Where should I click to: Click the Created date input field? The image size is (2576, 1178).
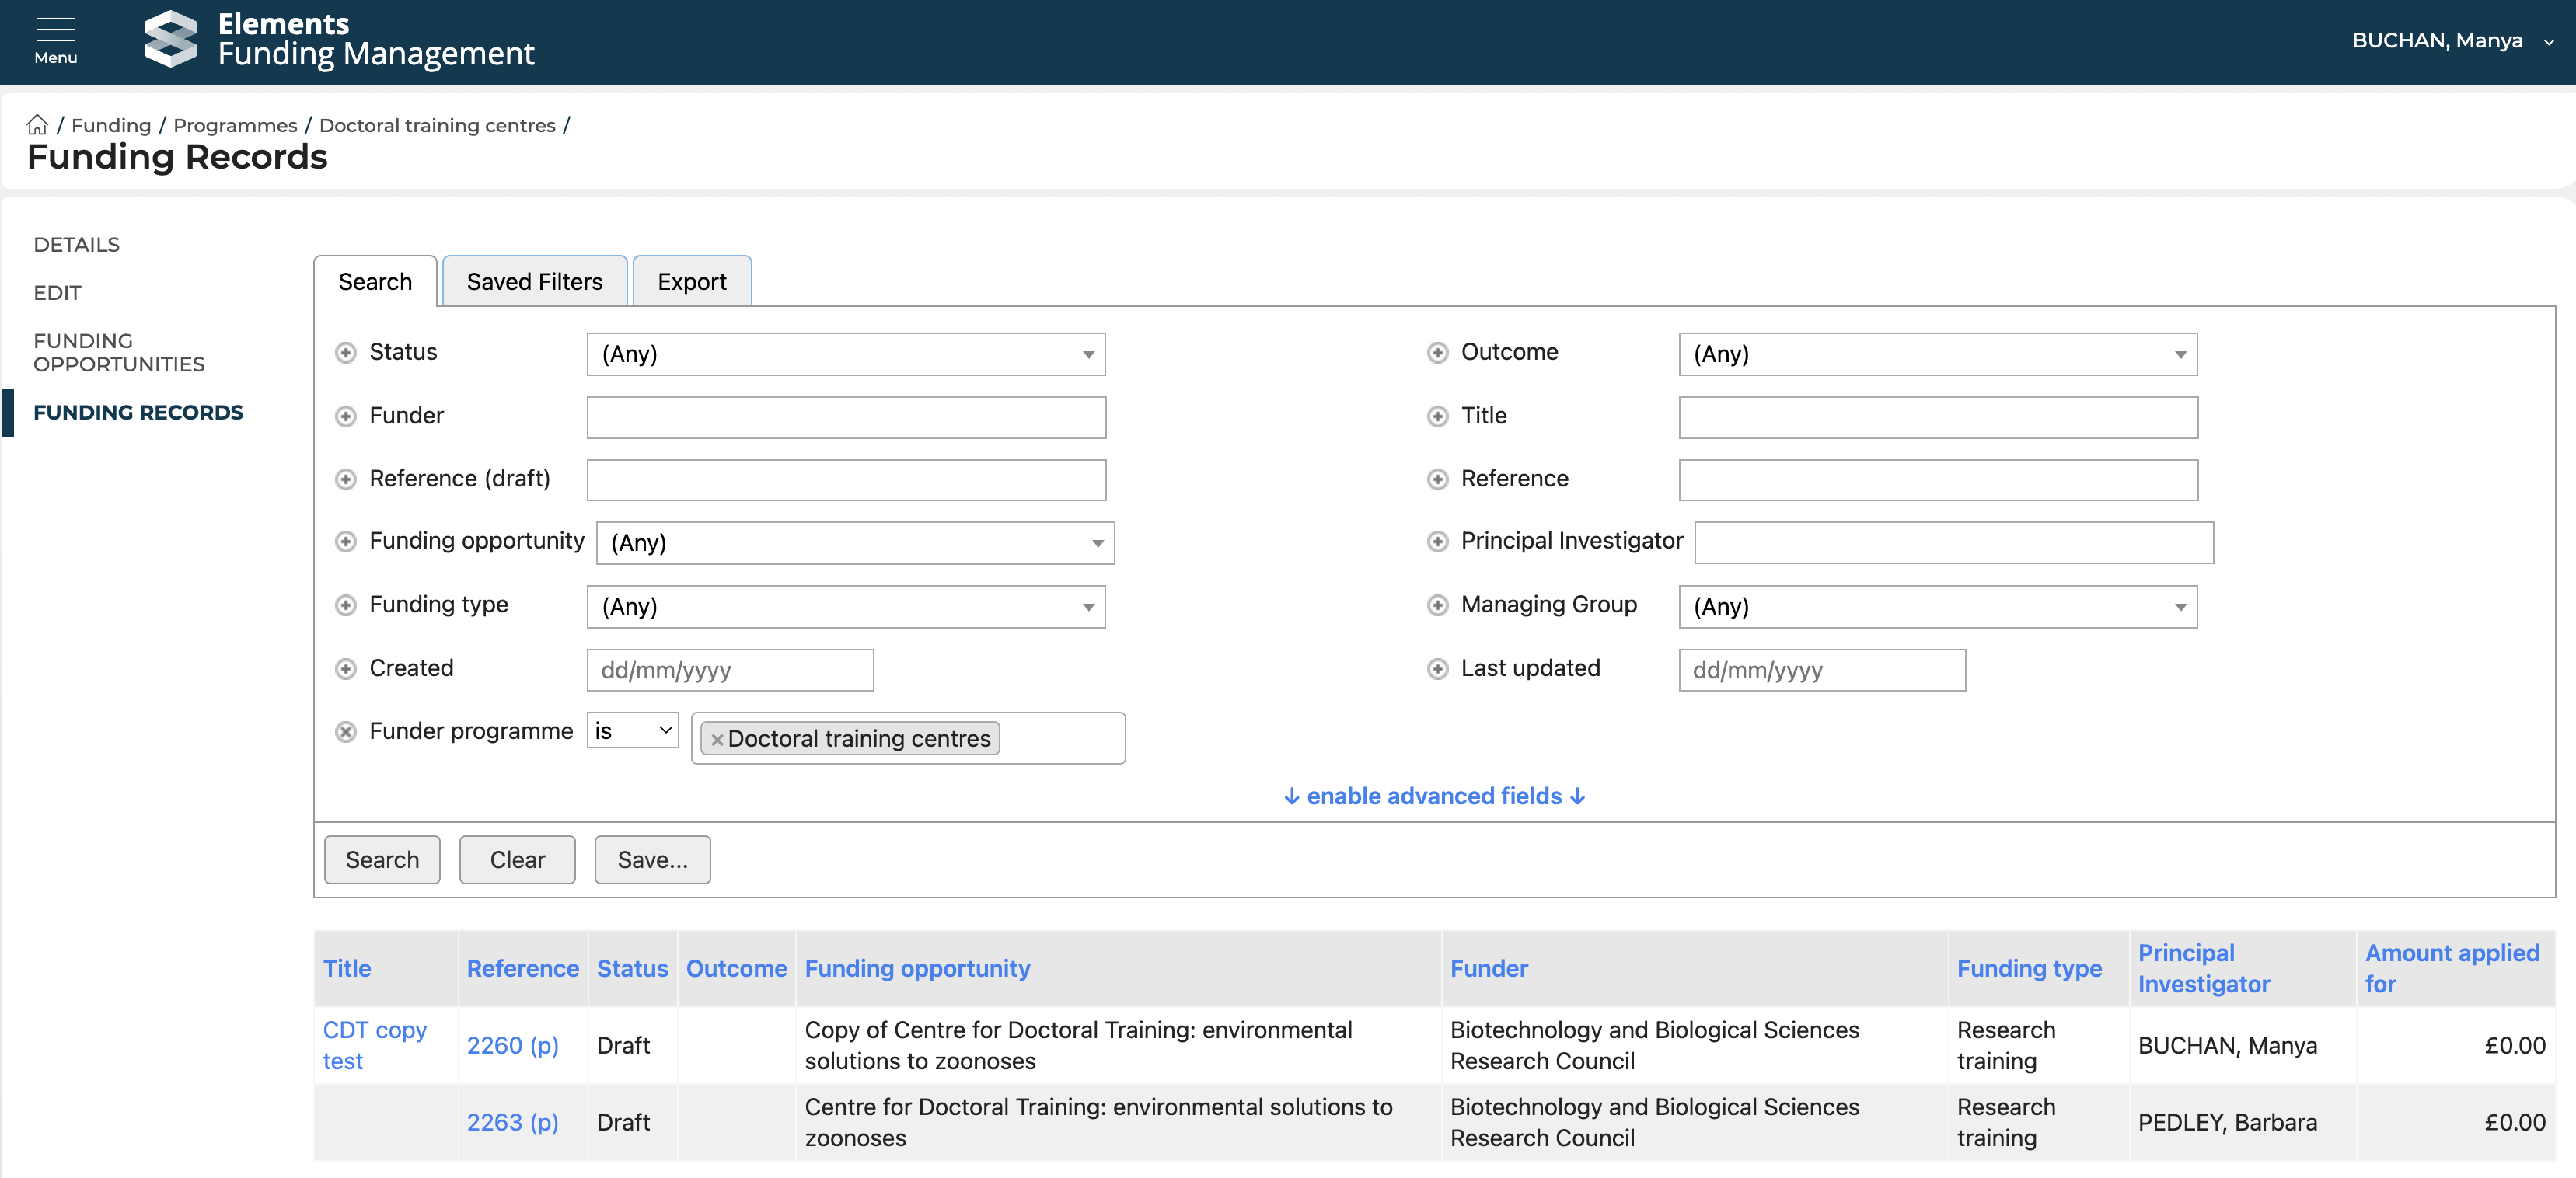point(729,670)
